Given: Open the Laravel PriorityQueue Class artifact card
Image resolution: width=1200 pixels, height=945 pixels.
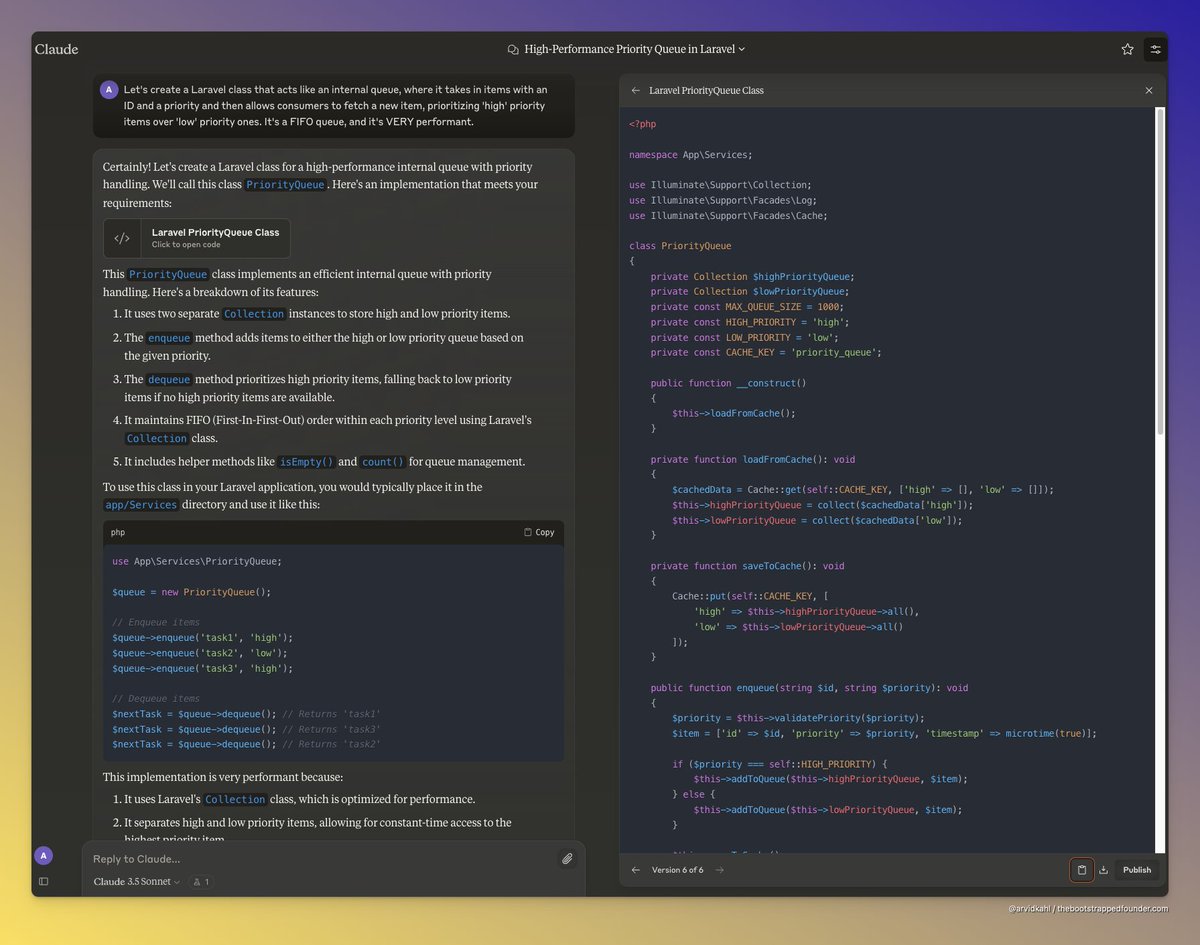Looking at the screenshot, I should (197, 238).
